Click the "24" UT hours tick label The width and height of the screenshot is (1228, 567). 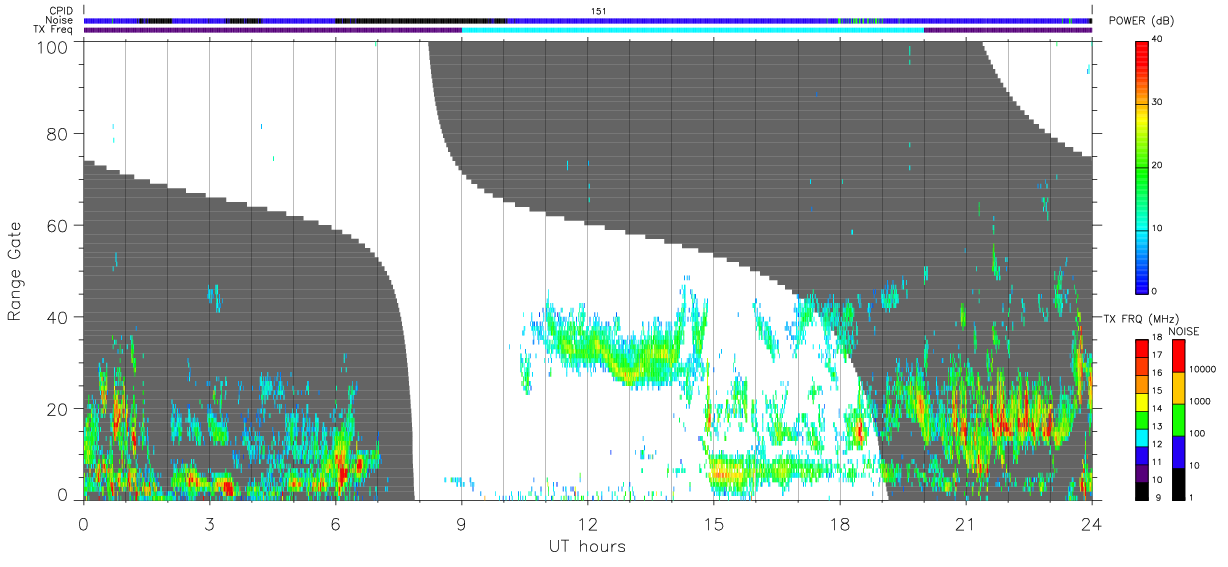coord(1091,523)
